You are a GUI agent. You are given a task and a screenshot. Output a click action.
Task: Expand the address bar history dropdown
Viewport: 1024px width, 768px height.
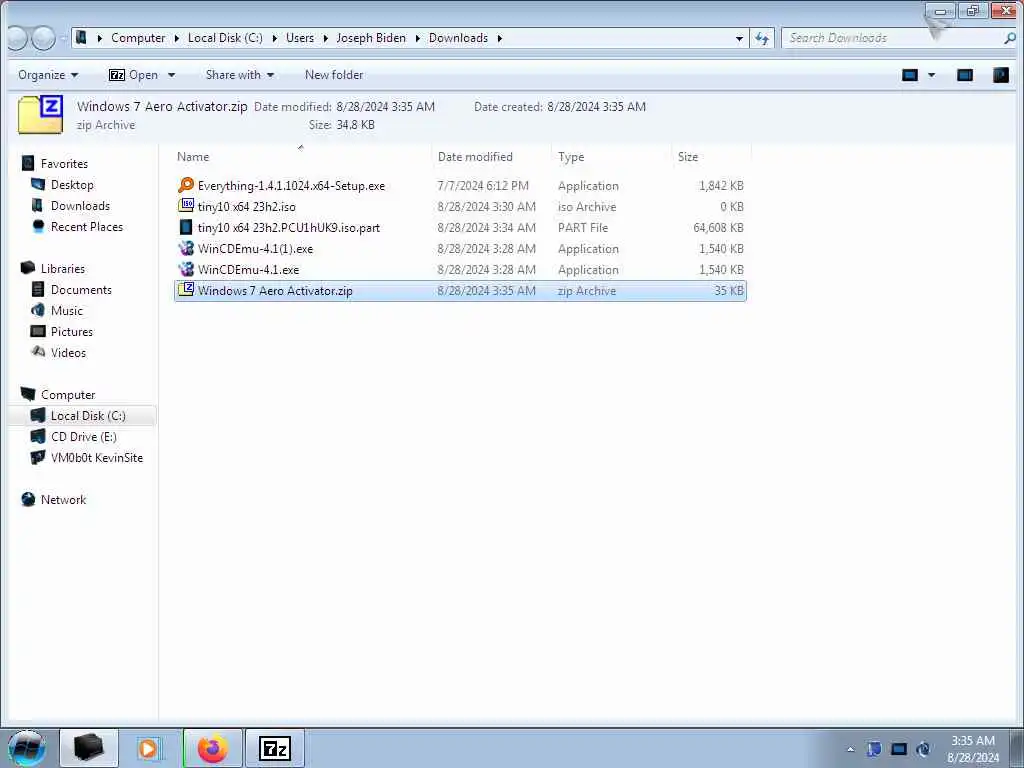point(739,39)
